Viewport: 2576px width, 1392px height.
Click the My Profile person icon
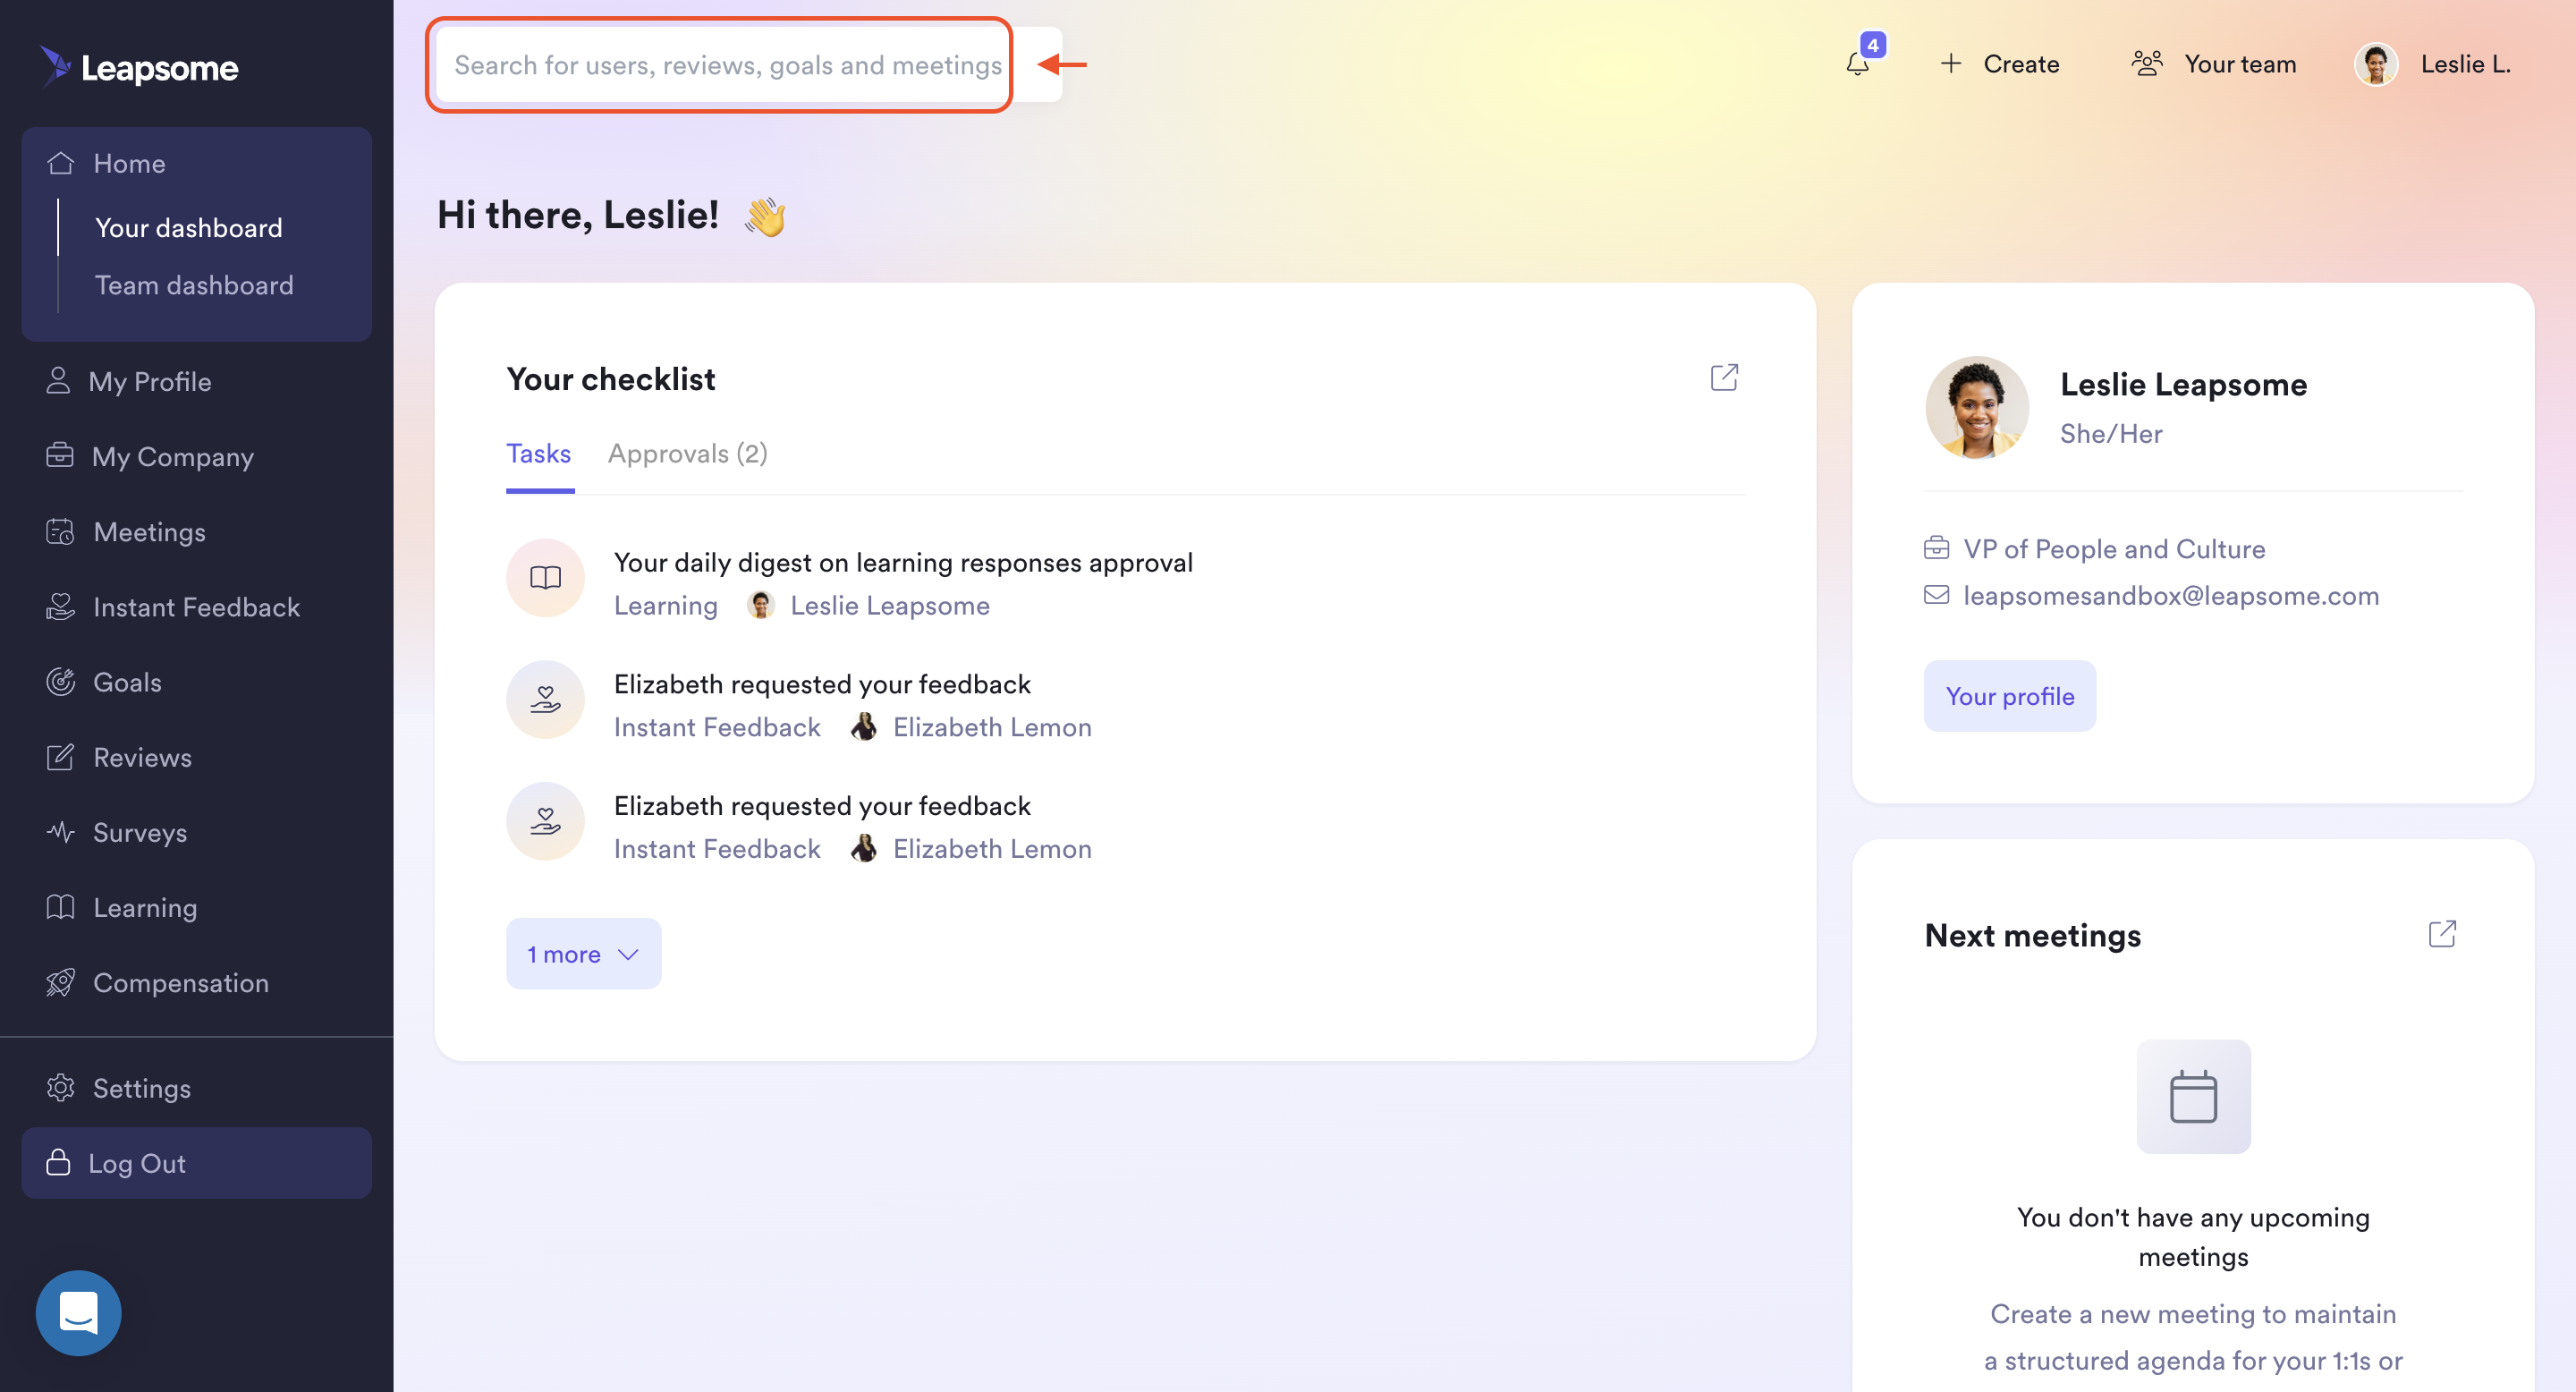tap(58, 380)
